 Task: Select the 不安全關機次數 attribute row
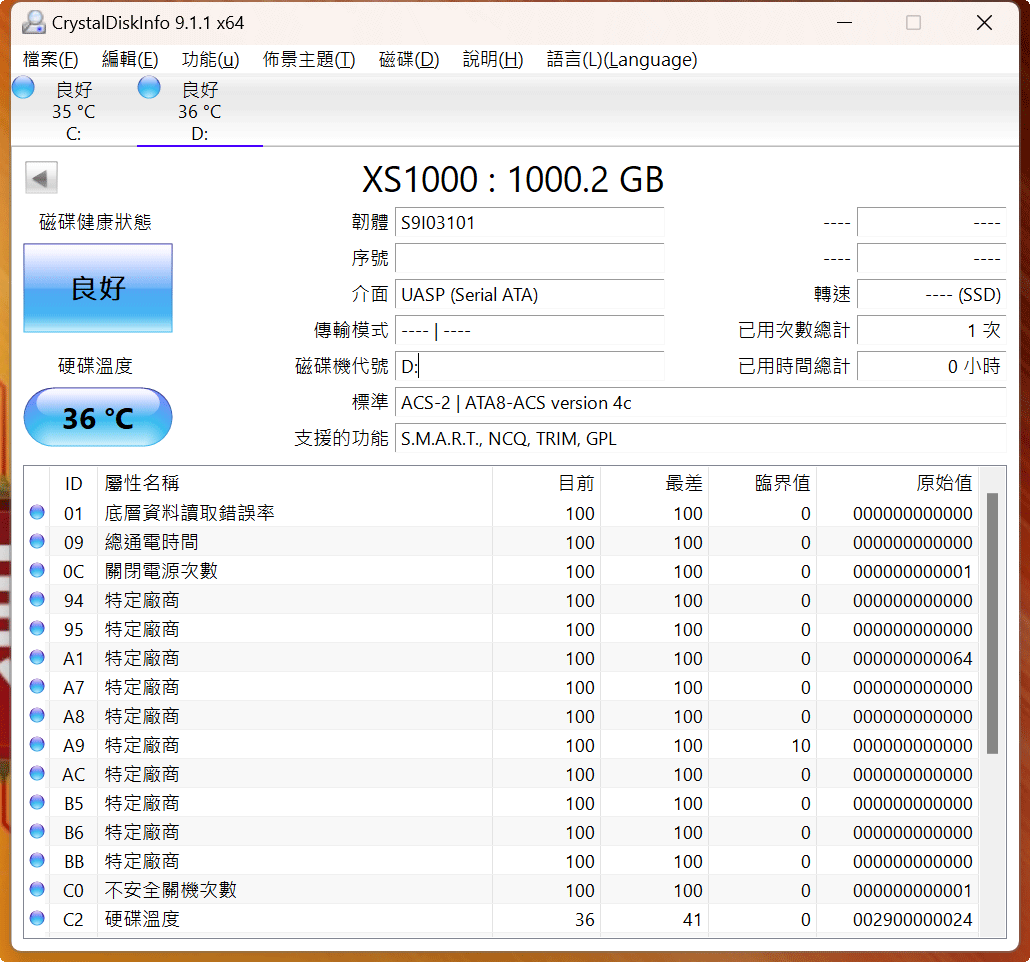[501, 890]
